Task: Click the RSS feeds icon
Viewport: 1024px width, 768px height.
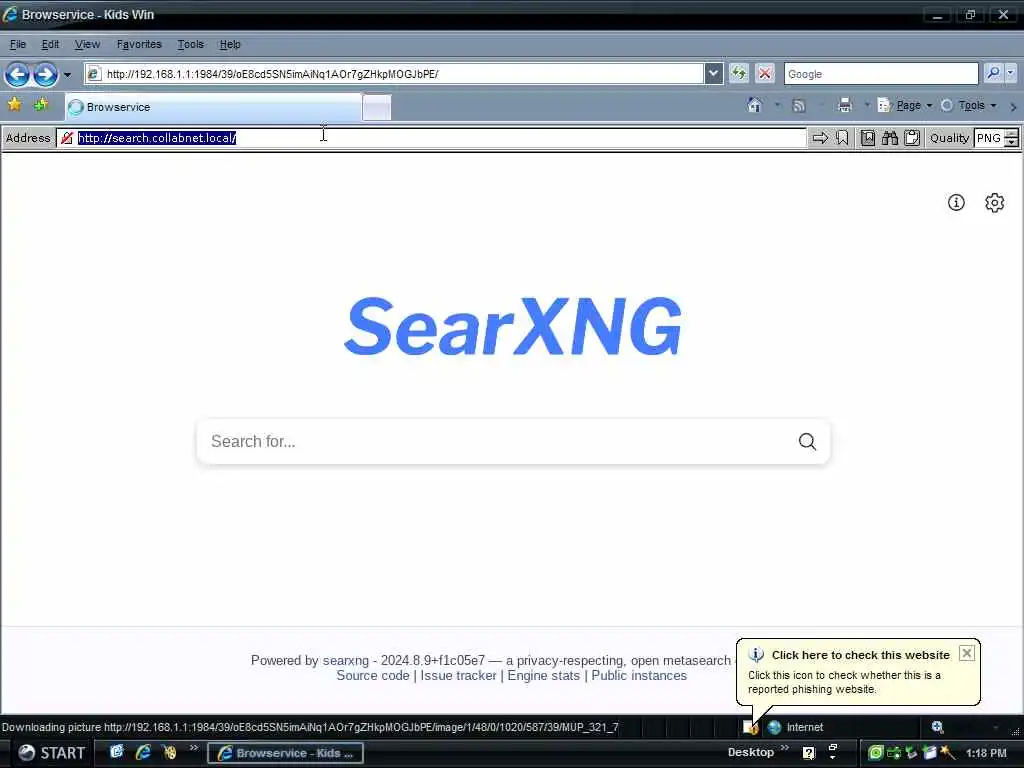Action: tap(799, 105)
